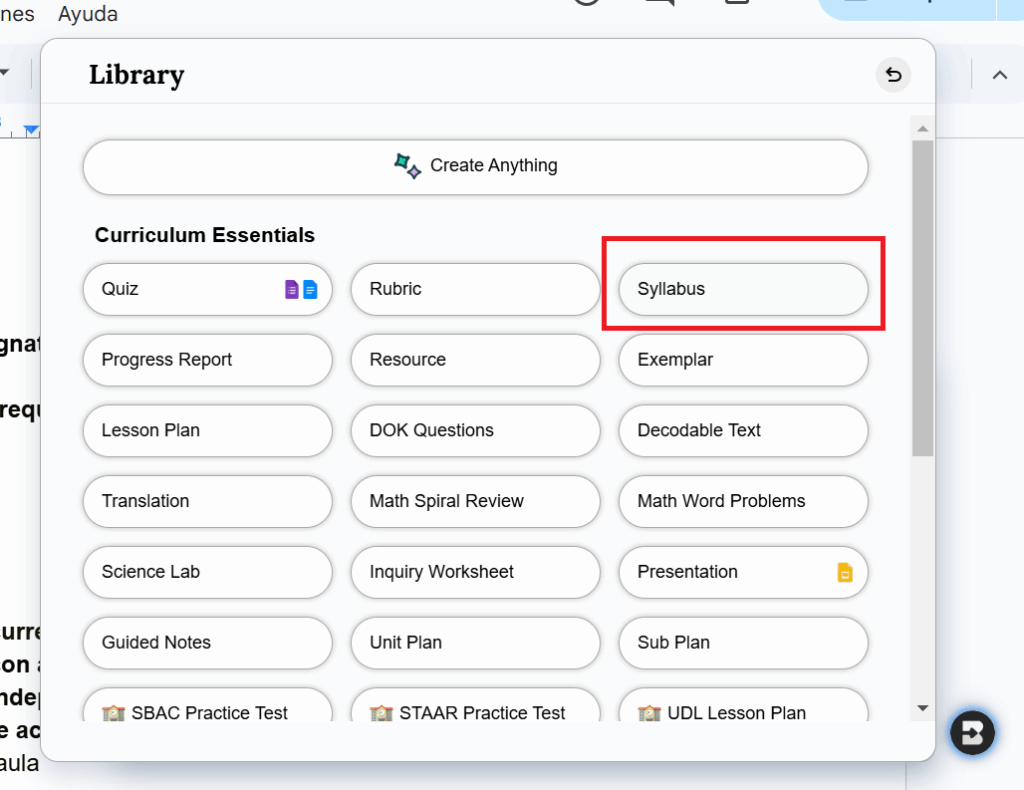Click the back arrow in Library header

[893, 75]
